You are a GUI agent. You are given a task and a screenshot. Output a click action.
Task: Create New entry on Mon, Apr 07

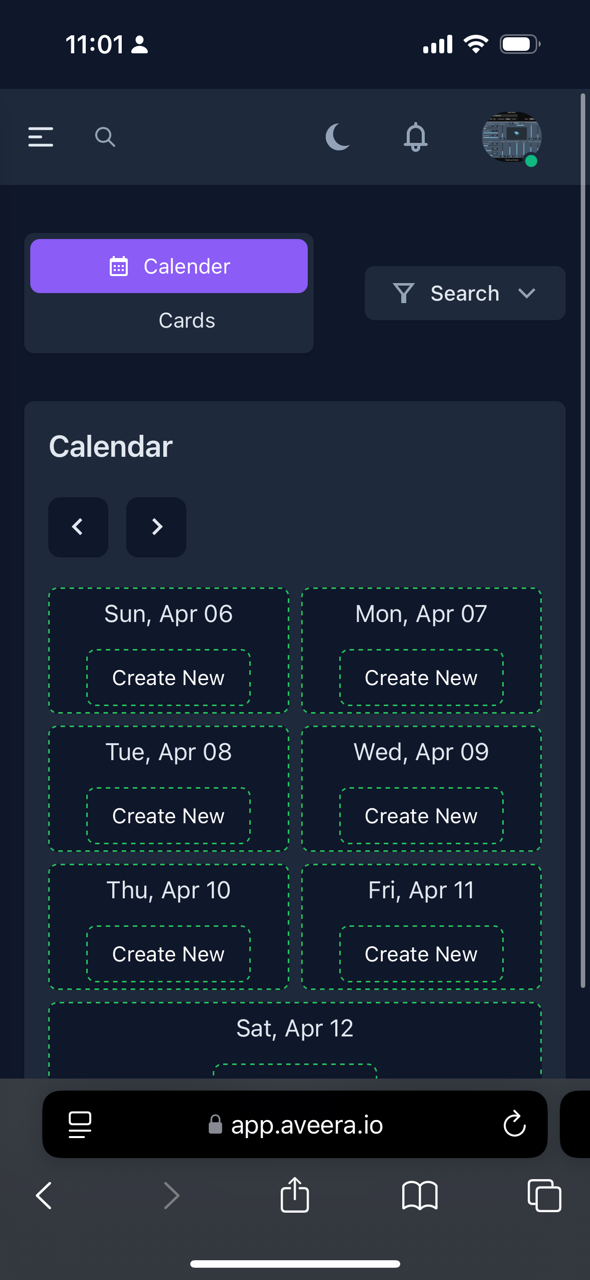coord(421,678)
